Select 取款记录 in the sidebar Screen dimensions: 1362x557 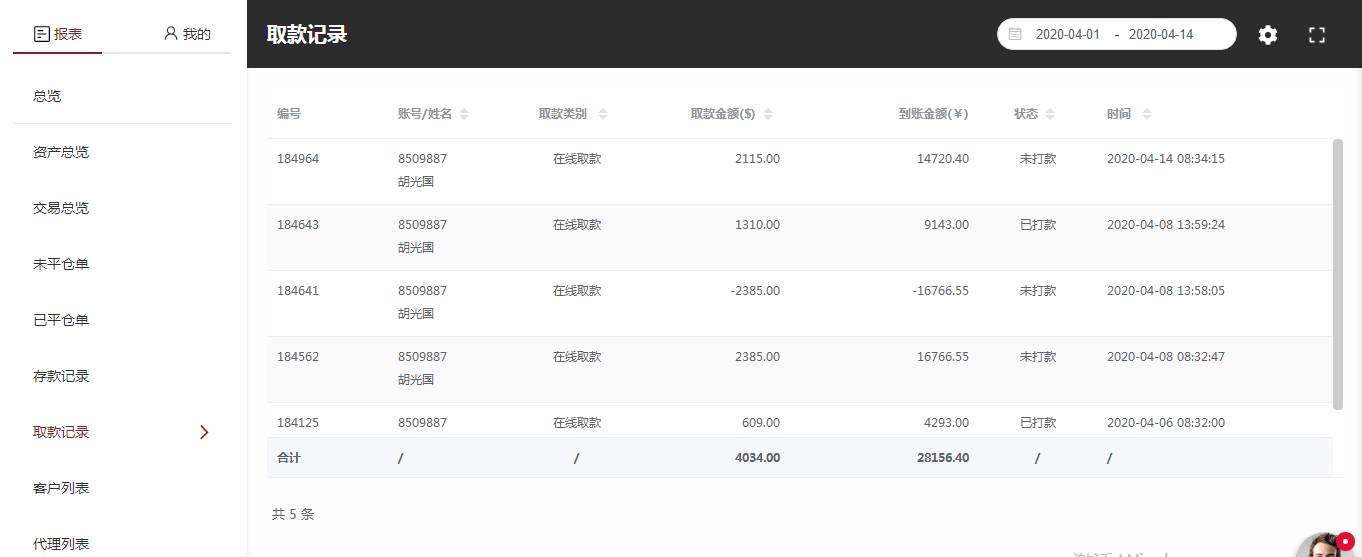(x=61, y=432)
